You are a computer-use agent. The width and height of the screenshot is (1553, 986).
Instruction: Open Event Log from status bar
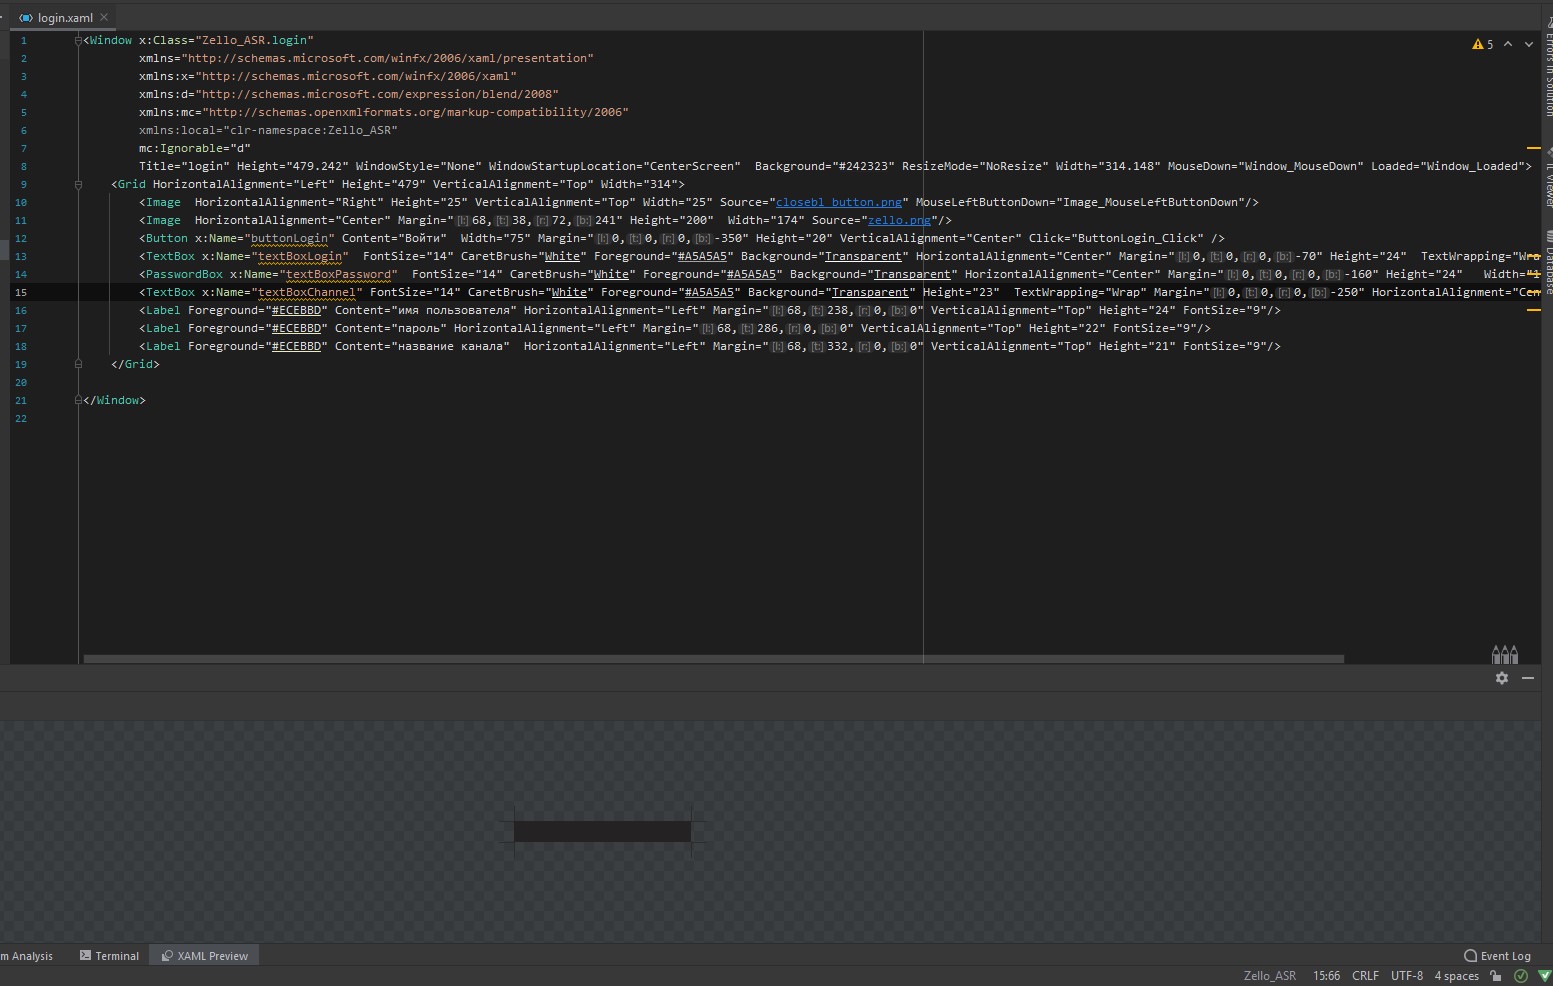[x=1497, y=956]
